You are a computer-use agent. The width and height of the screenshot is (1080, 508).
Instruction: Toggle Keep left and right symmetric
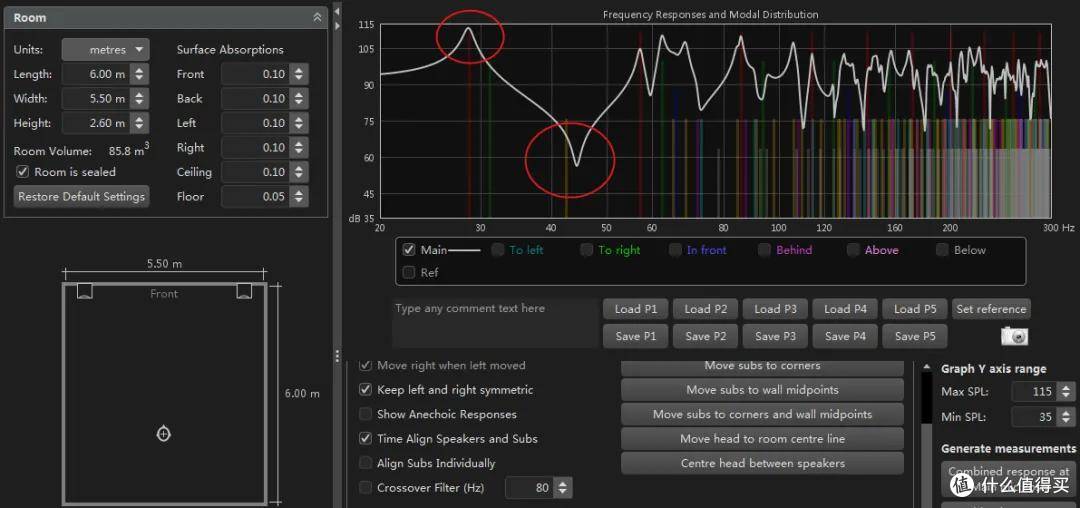tap(366, 390)
